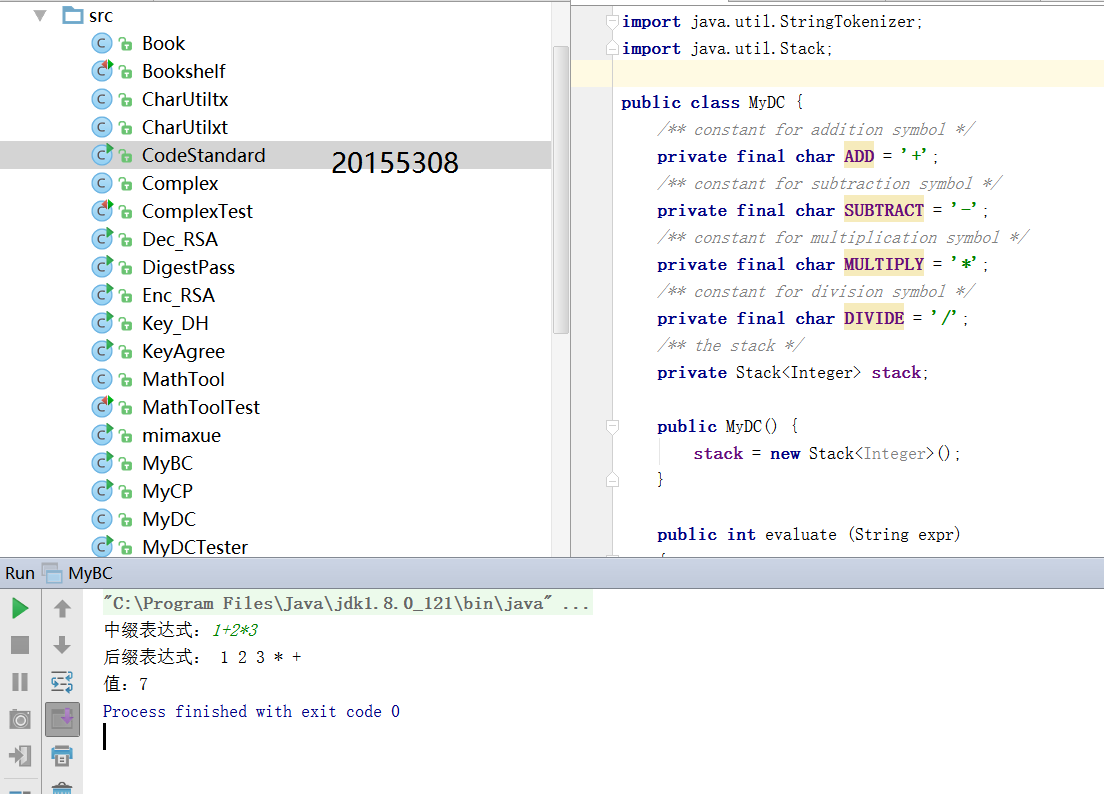Open the CharUtiltx class

(x=185, y=100)
